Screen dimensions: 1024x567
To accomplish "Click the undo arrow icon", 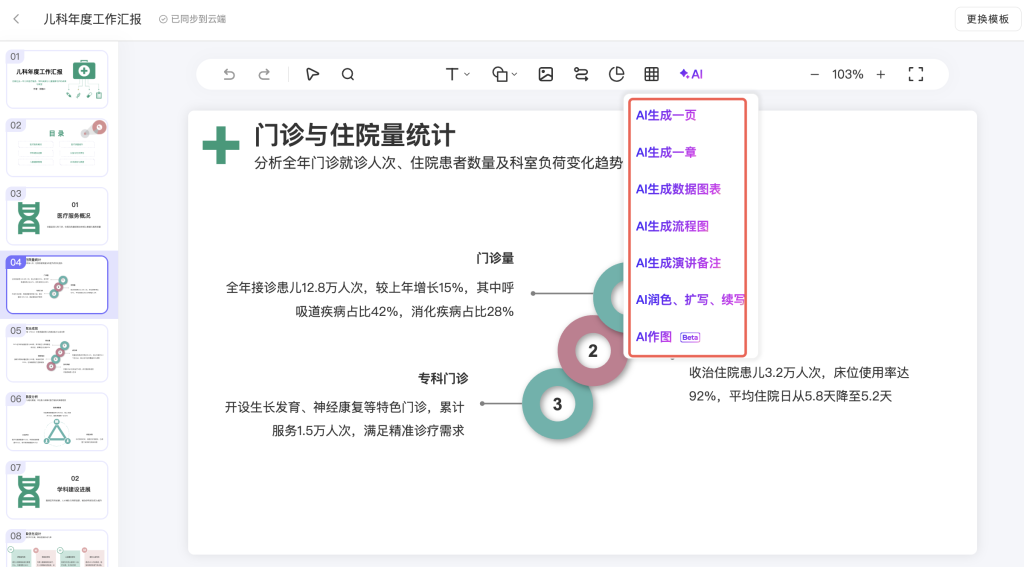I will pyautogui.click(x=229, y=74).
